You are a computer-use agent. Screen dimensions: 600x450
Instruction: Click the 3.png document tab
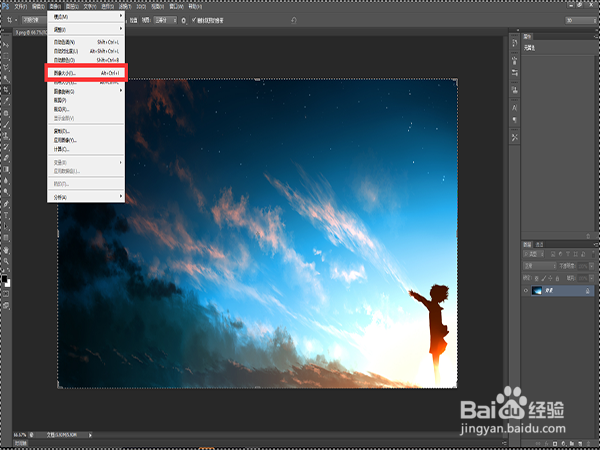[28, 33]
